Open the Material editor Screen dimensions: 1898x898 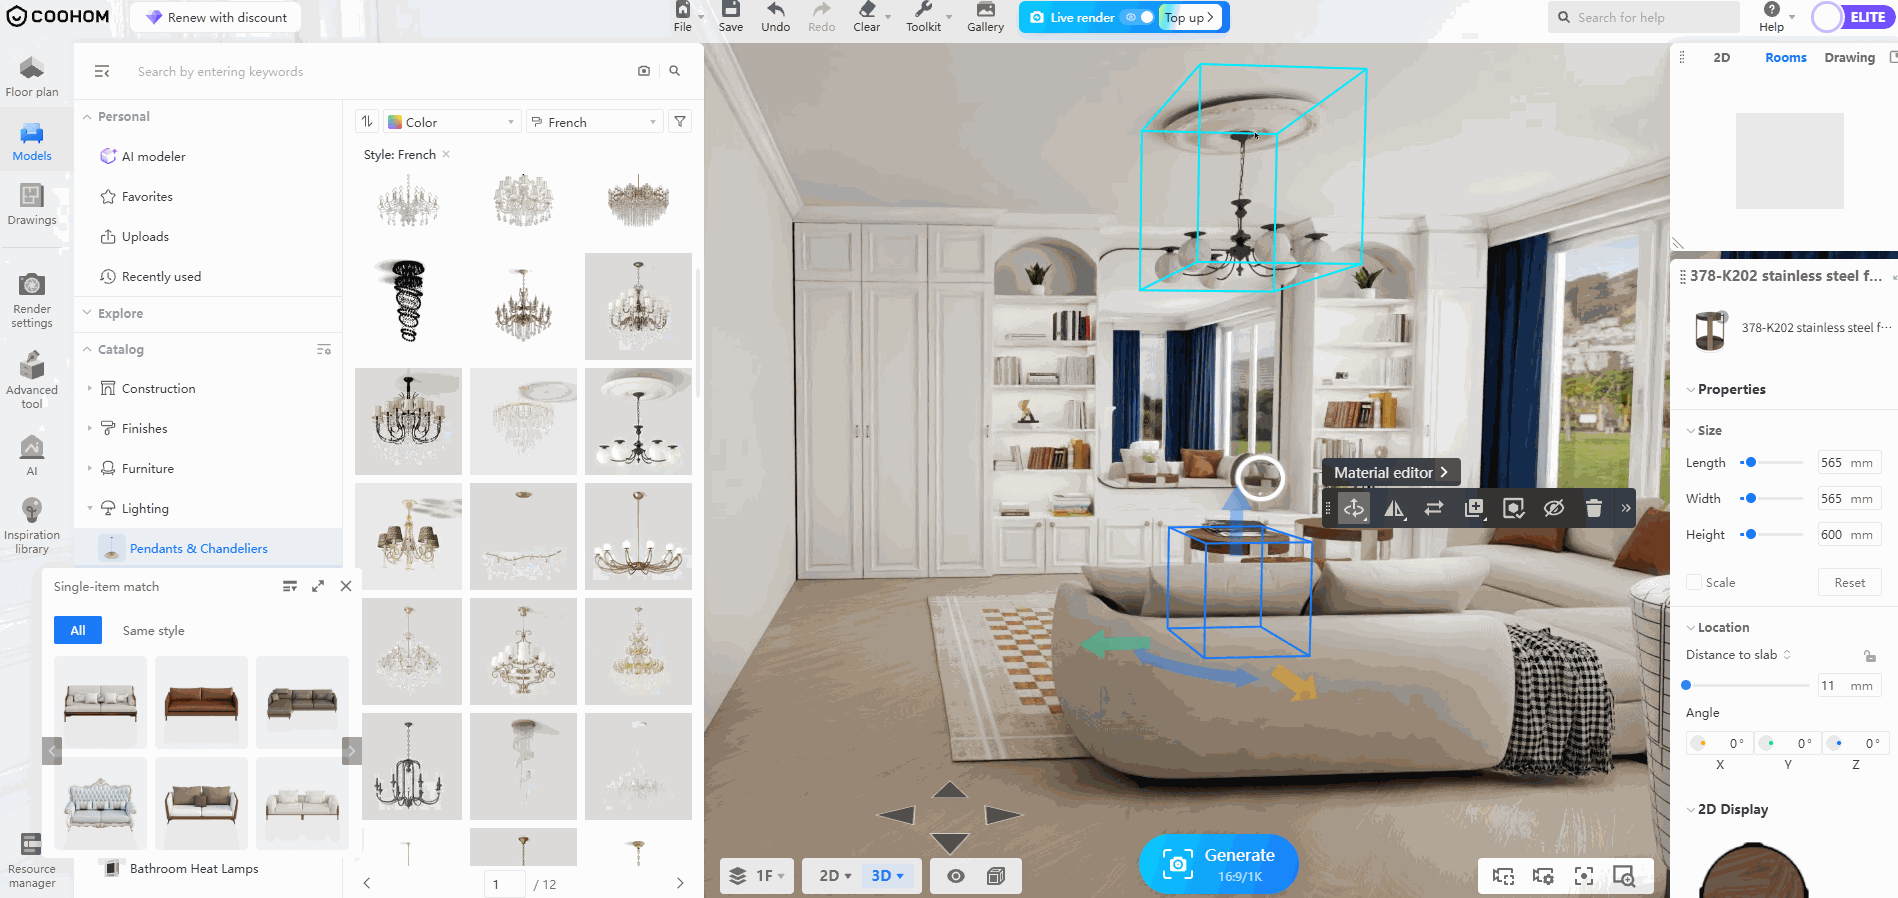pos(1391,472)
